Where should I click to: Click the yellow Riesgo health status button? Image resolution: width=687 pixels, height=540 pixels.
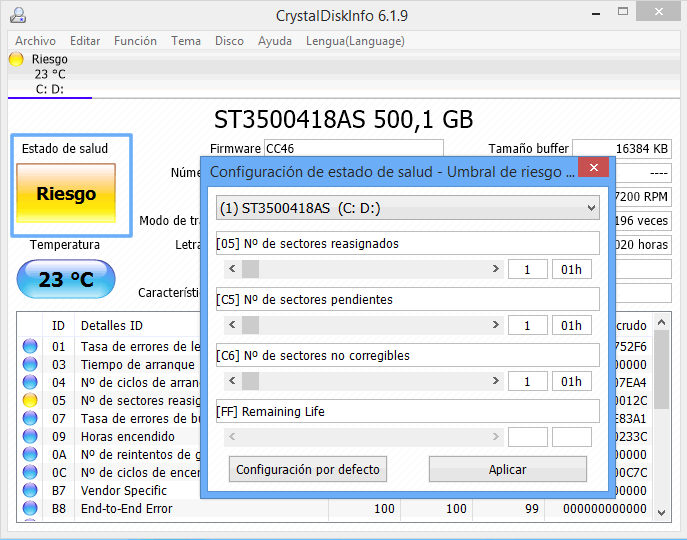pos(66,194)
